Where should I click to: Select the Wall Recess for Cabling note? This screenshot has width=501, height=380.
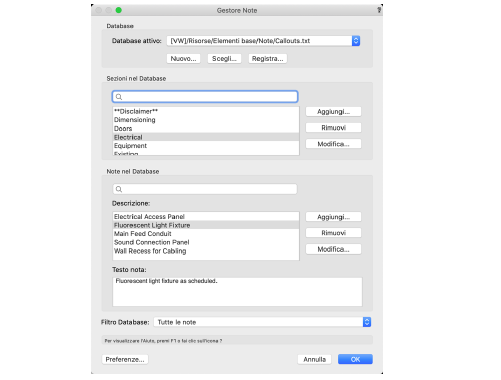point(206,251)
